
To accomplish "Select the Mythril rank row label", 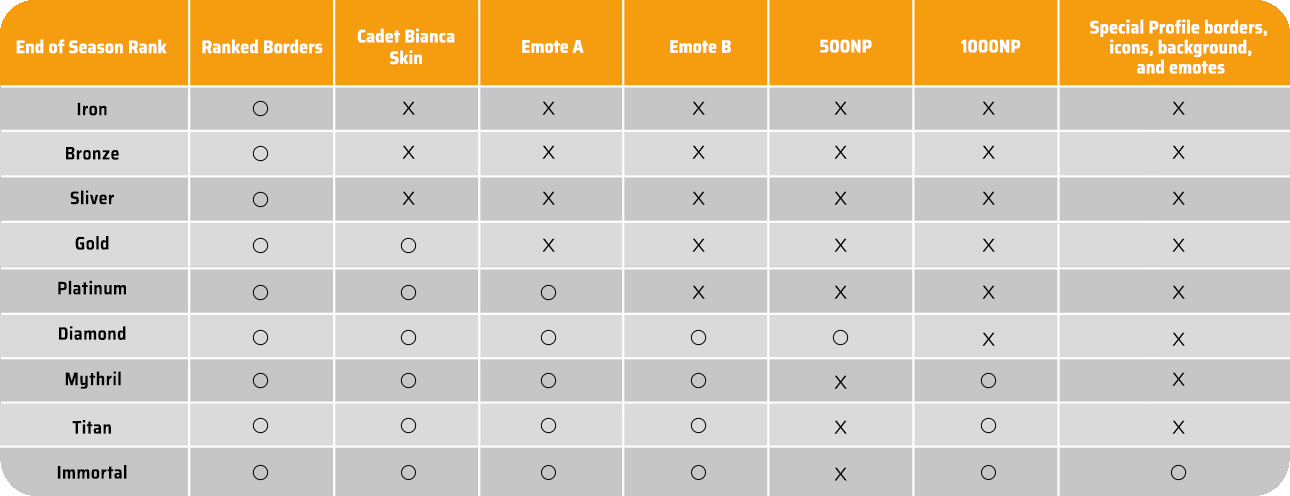I will (92, 381).
